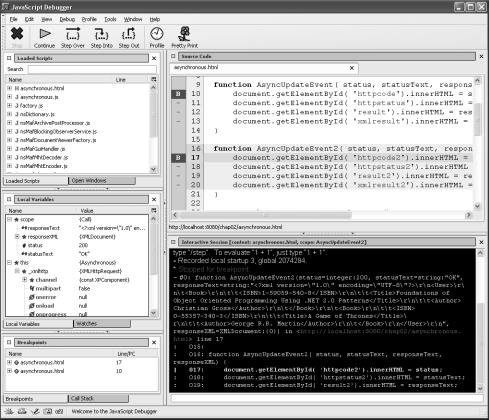Select the Loaded Scripts bottom tab
The height and width of the screenshot is (420, 489).
coord(35,181)
